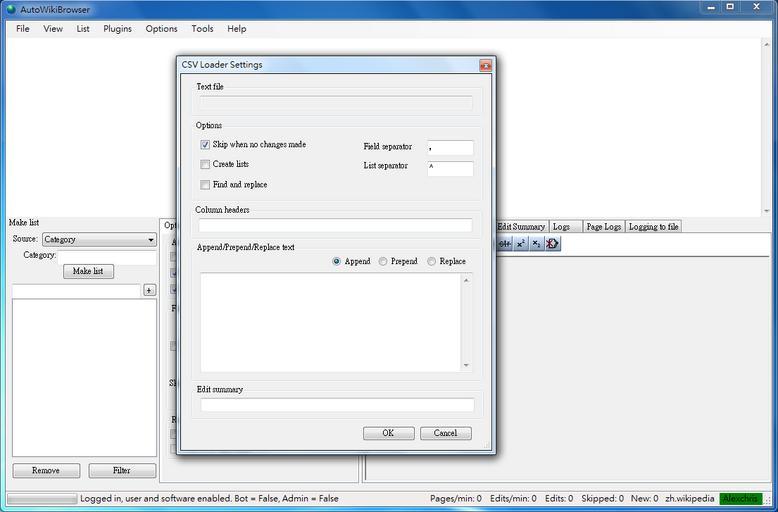The height and width of the screenshot is (512, 778).
Task: Click the text area scrollbar down arrow
Action: (466, 366)
